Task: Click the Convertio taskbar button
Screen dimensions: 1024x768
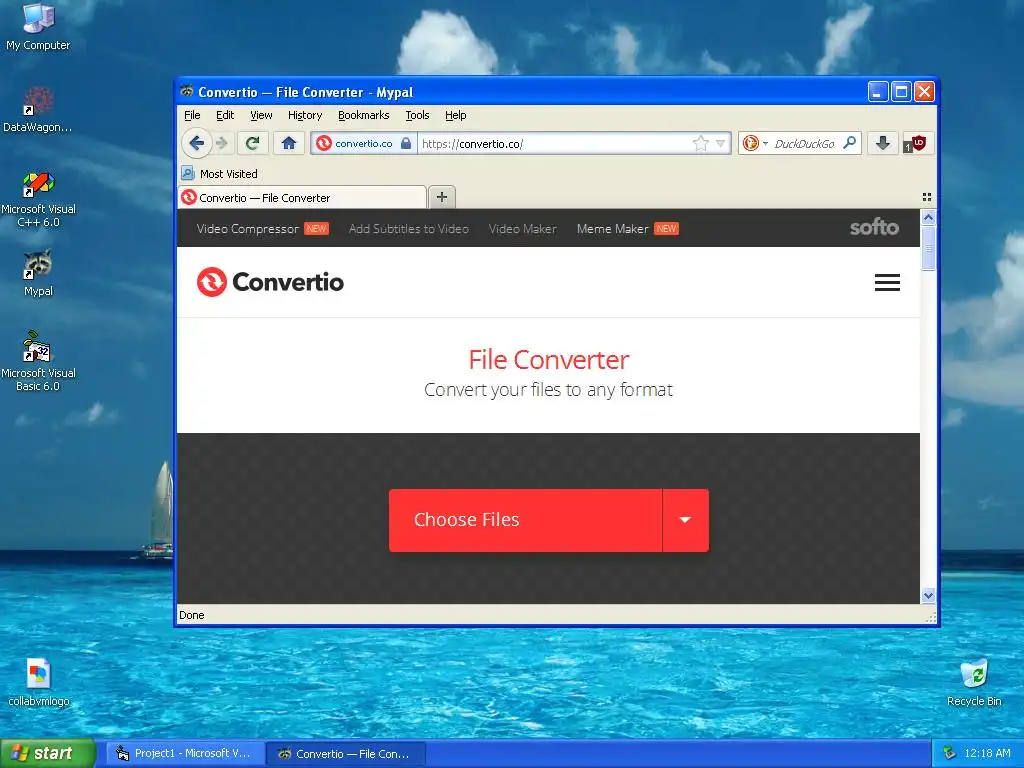Action: pos(346,753)
